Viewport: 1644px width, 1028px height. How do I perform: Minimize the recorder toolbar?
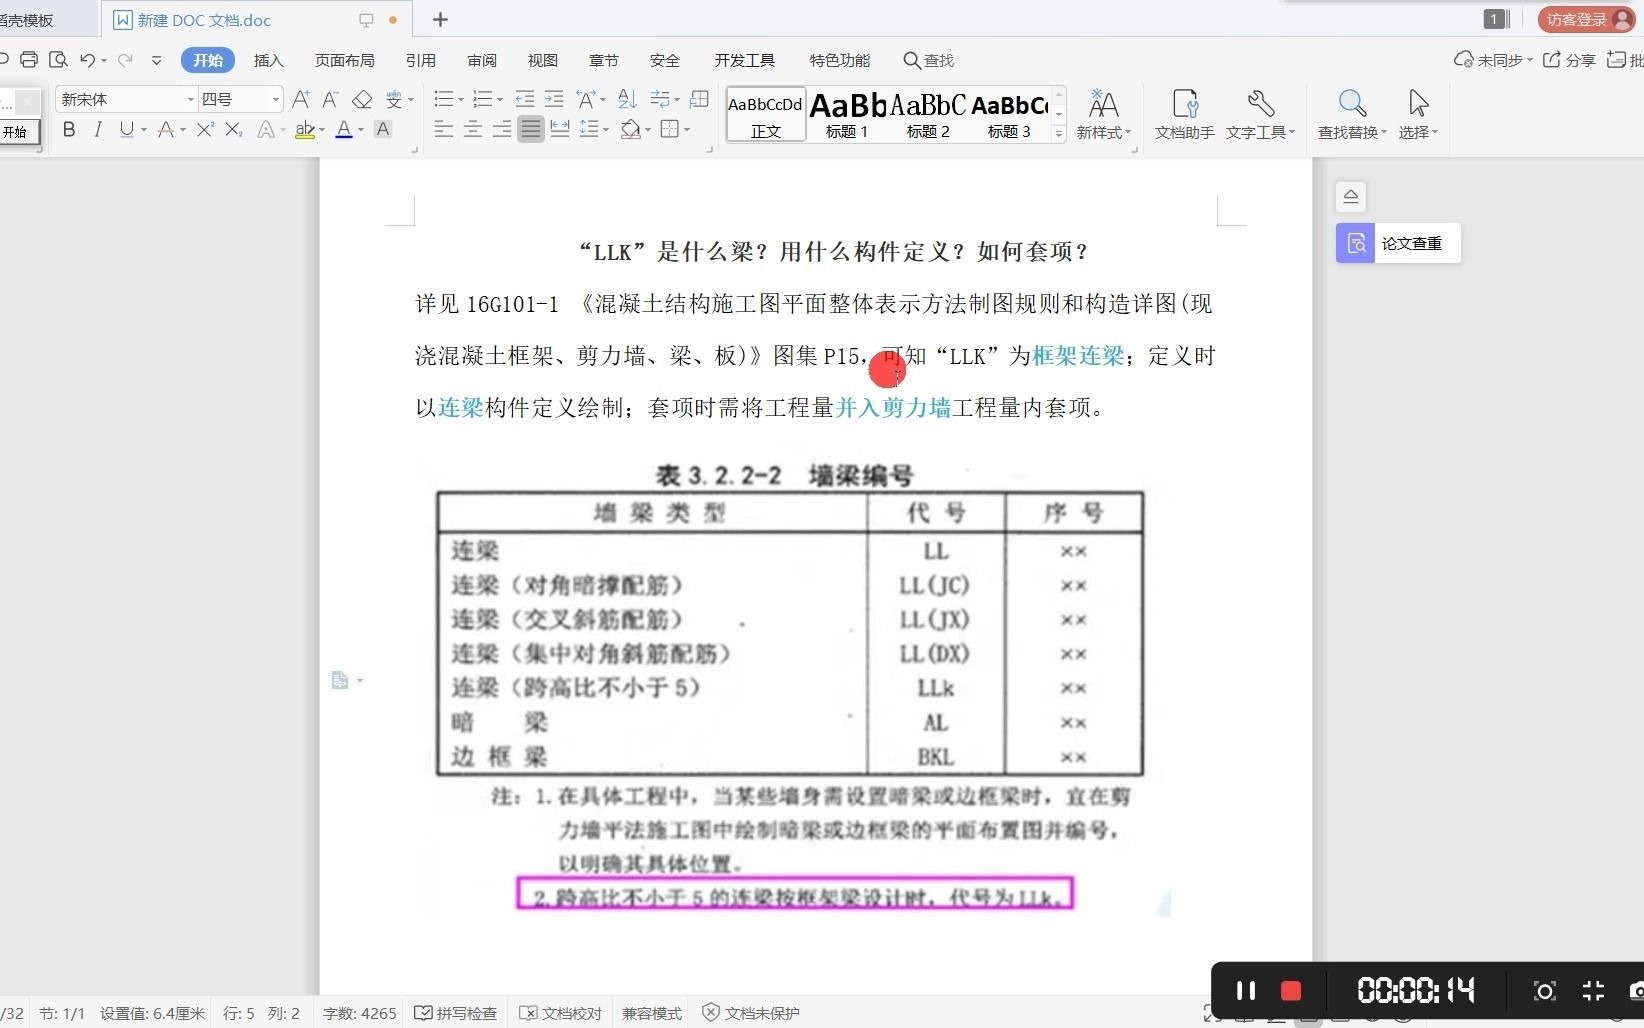(1594, 991)
